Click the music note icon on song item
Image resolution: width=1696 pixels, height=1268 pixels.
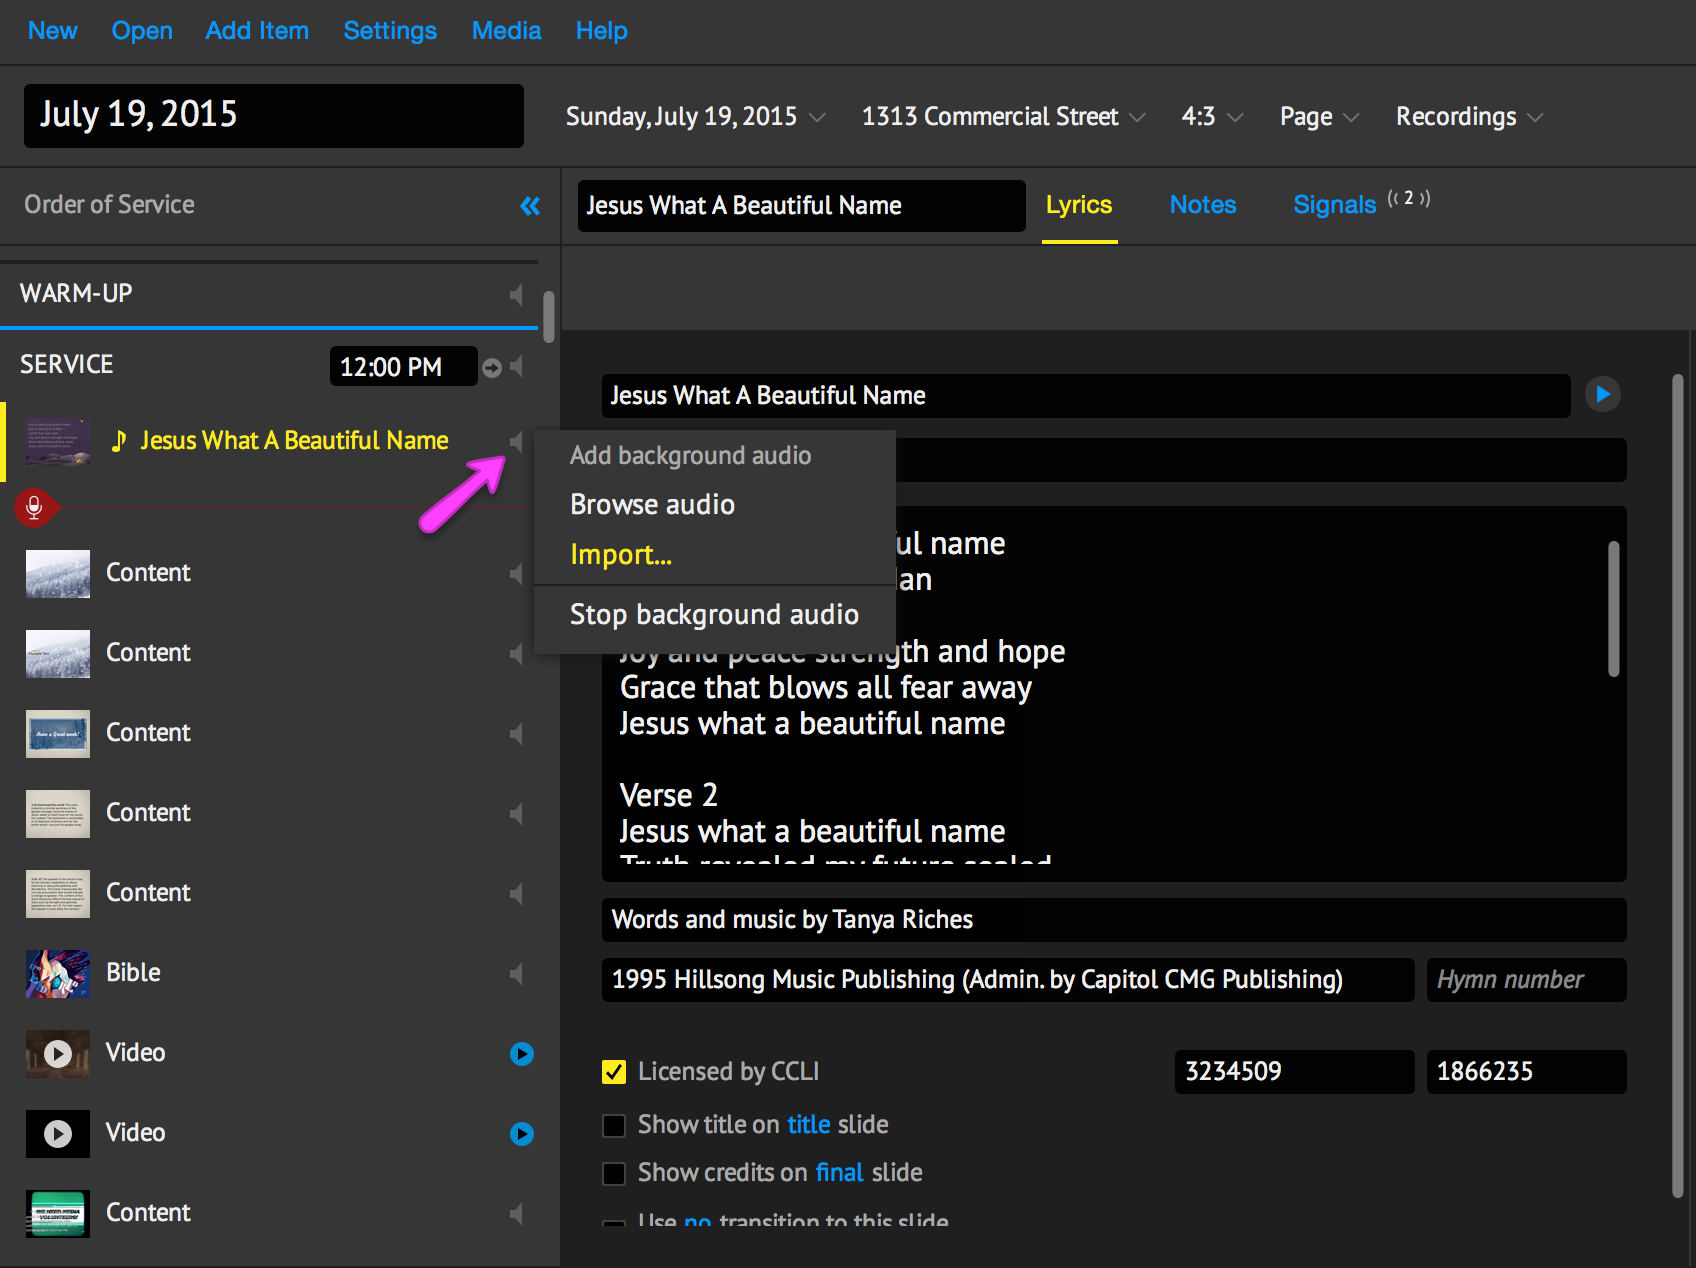pos(119,441)
